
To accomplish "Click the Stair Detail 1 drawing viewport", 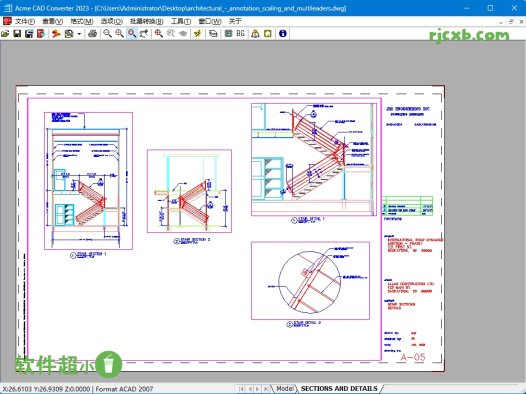I will coord(314,160).
